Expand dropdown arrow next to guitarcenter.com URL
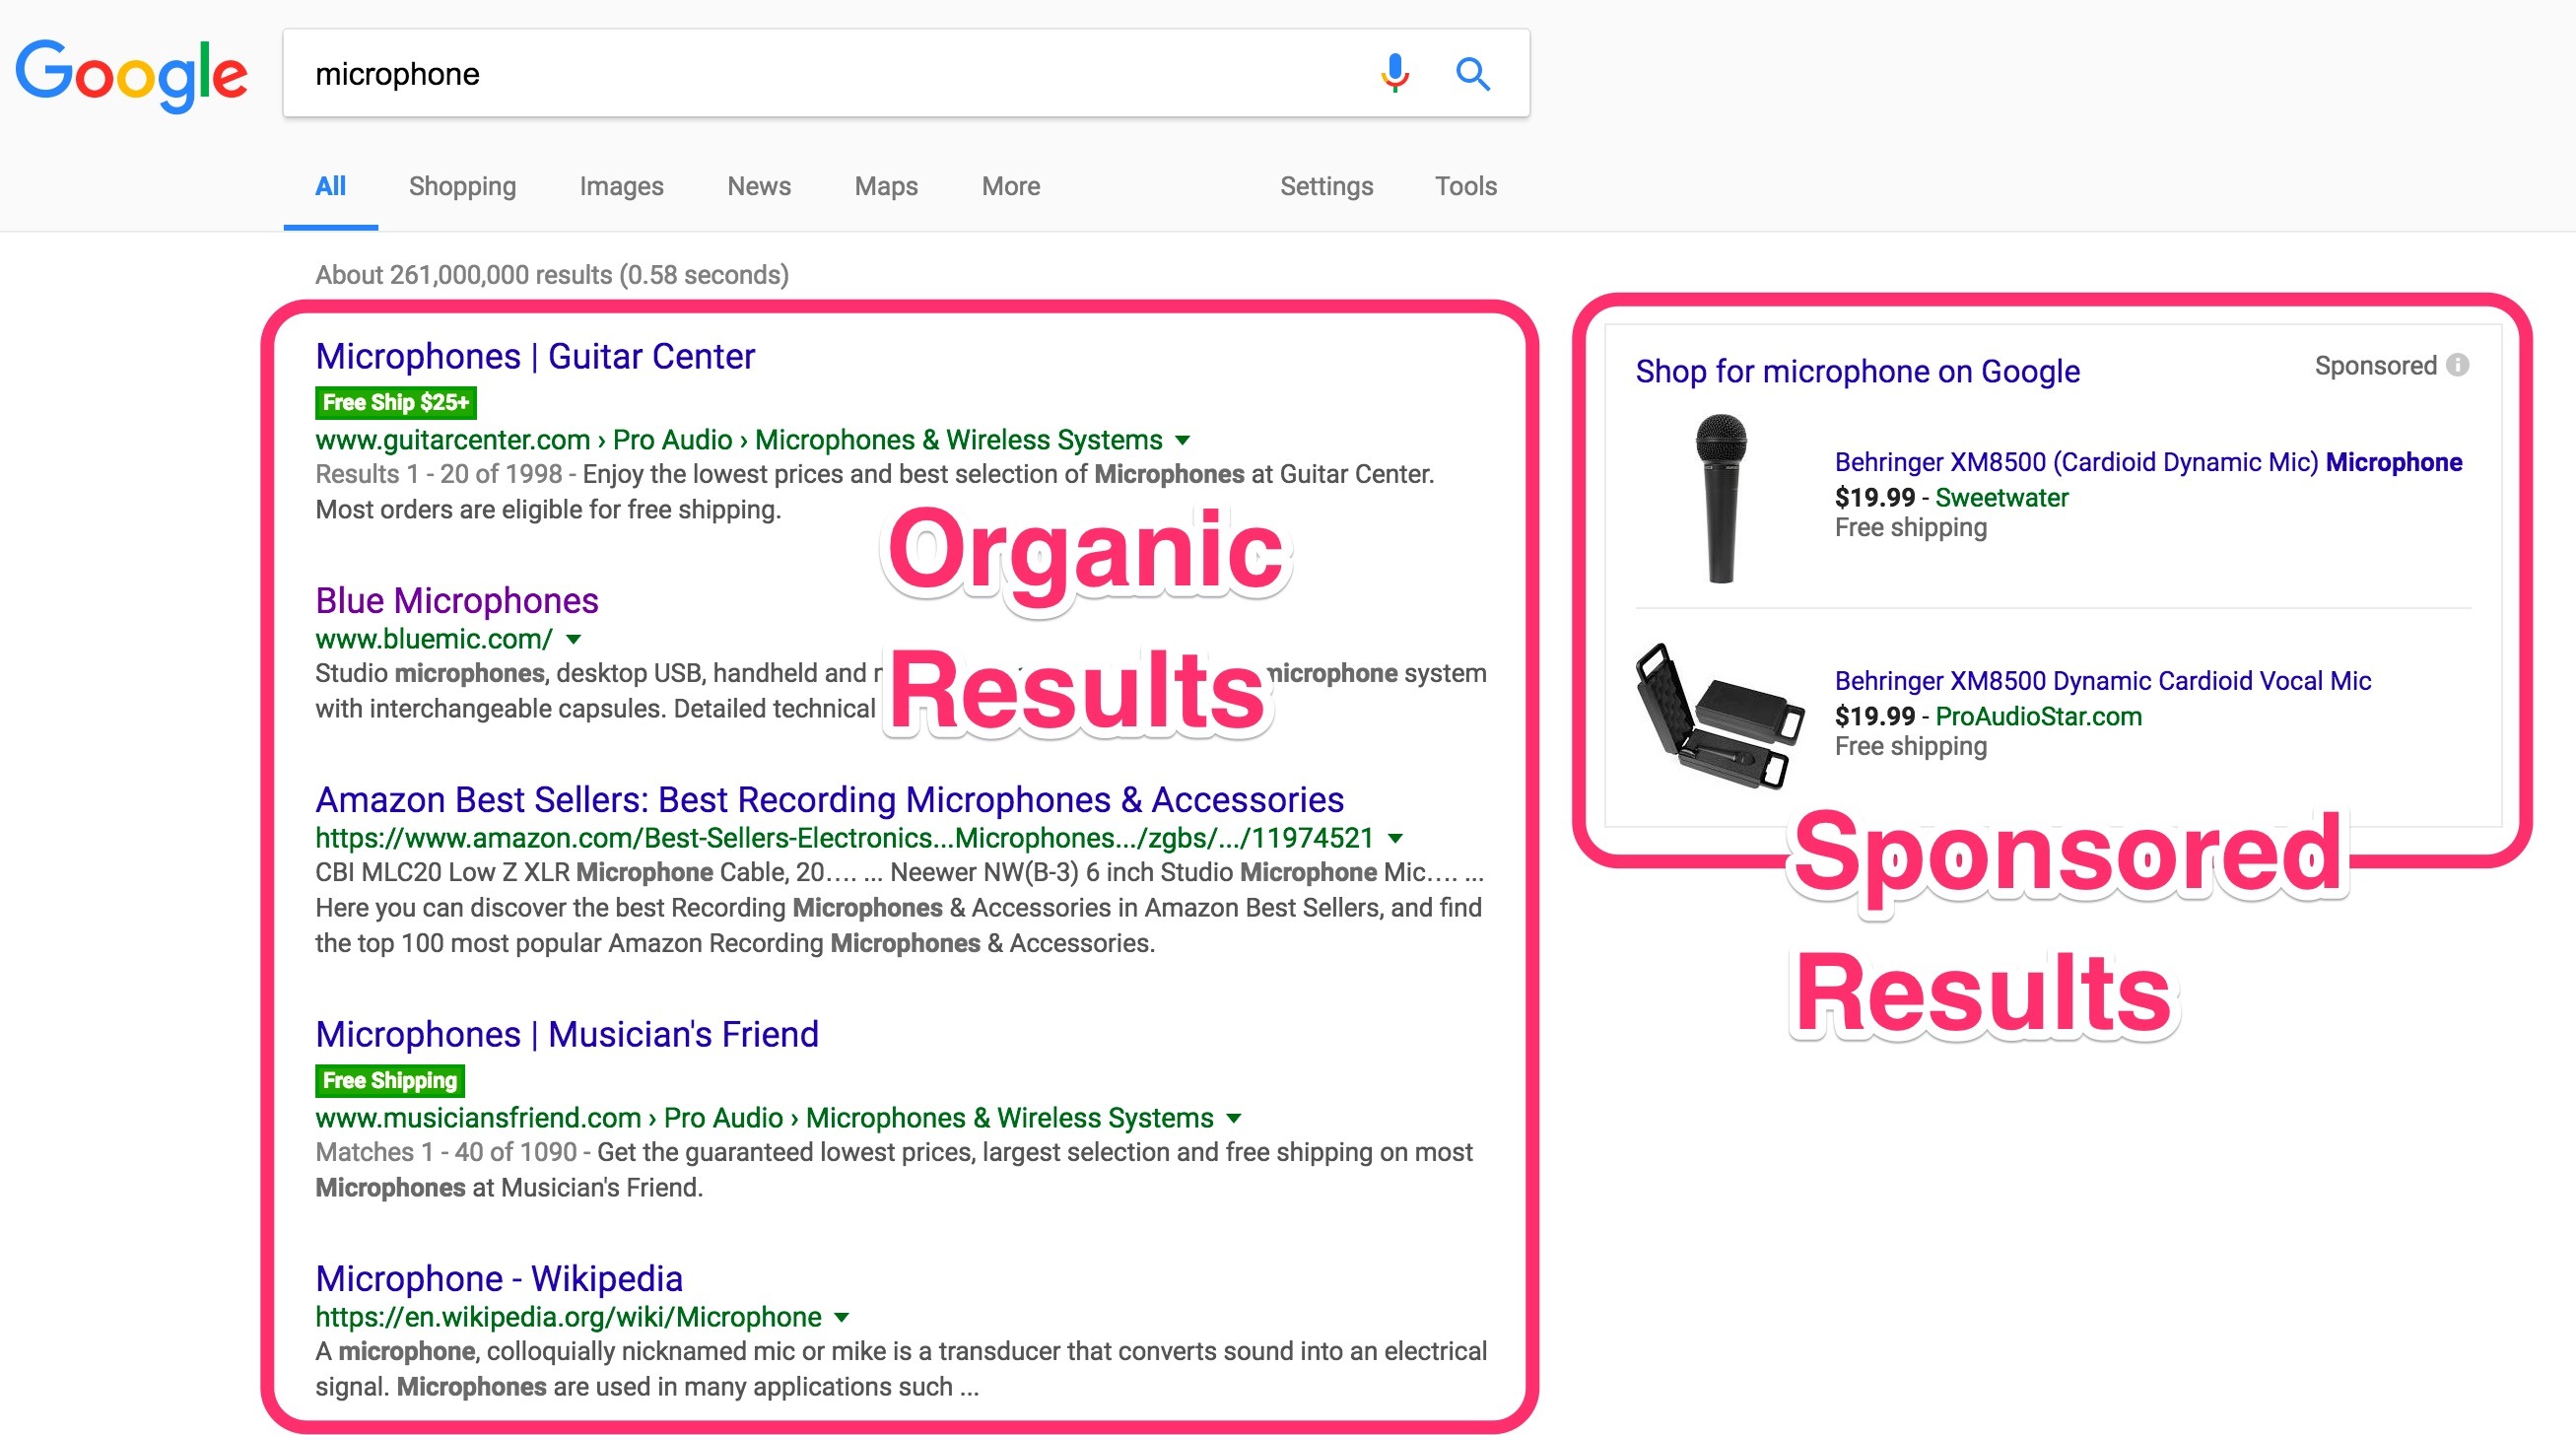The height and width of the screenshot is (1435, 2576). (1182, 440)
